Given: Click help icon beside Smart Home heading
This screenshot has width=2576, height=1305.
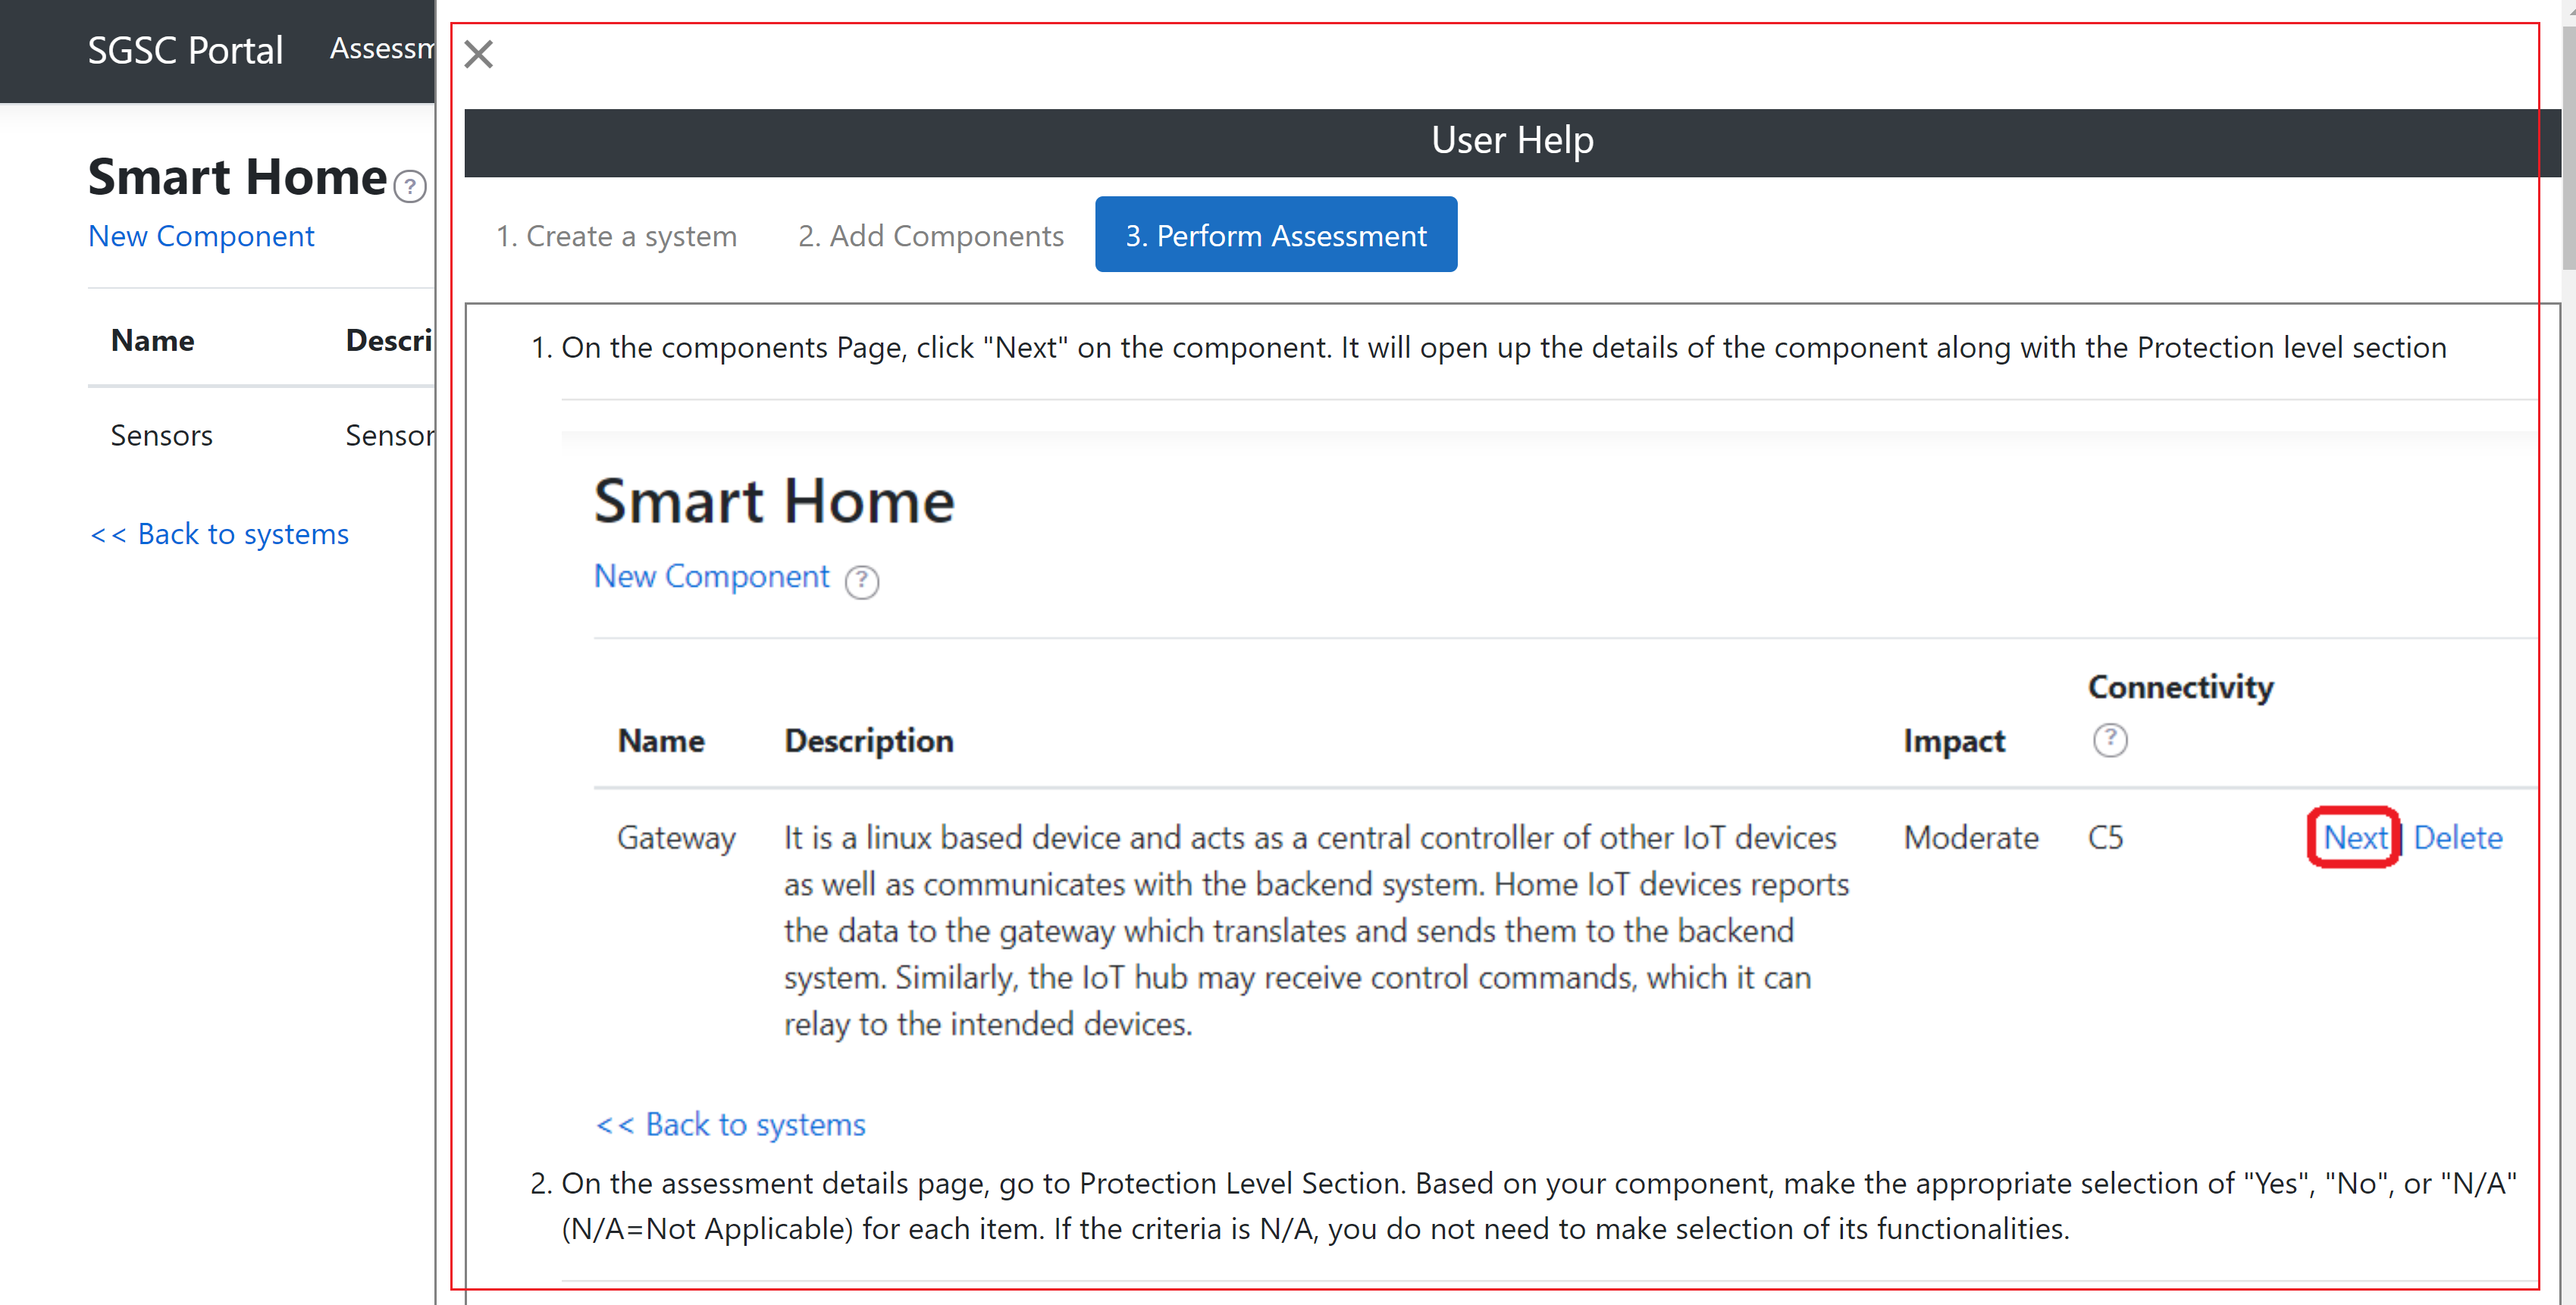Looking at the screenshot, I should point(410,186).
